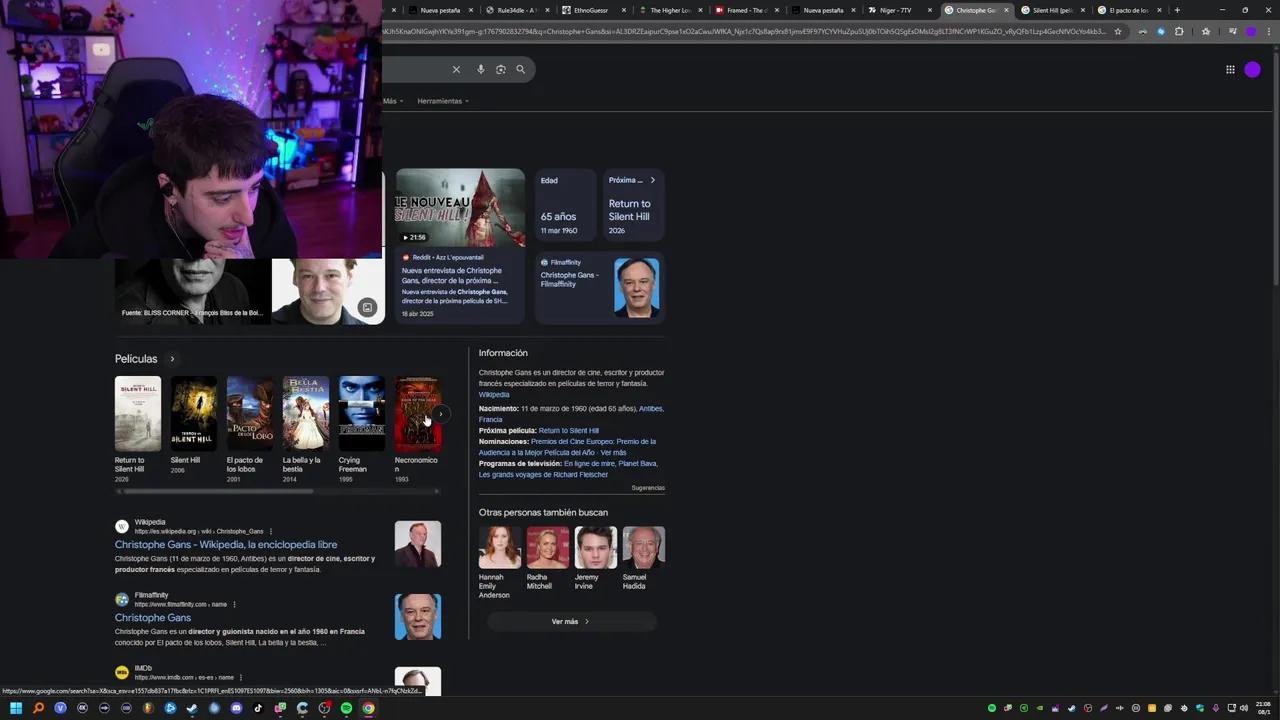This screenshot has width=1280, height=720.
Task: Select El pacto de los lobos poster
Action: tap(250, 414)
